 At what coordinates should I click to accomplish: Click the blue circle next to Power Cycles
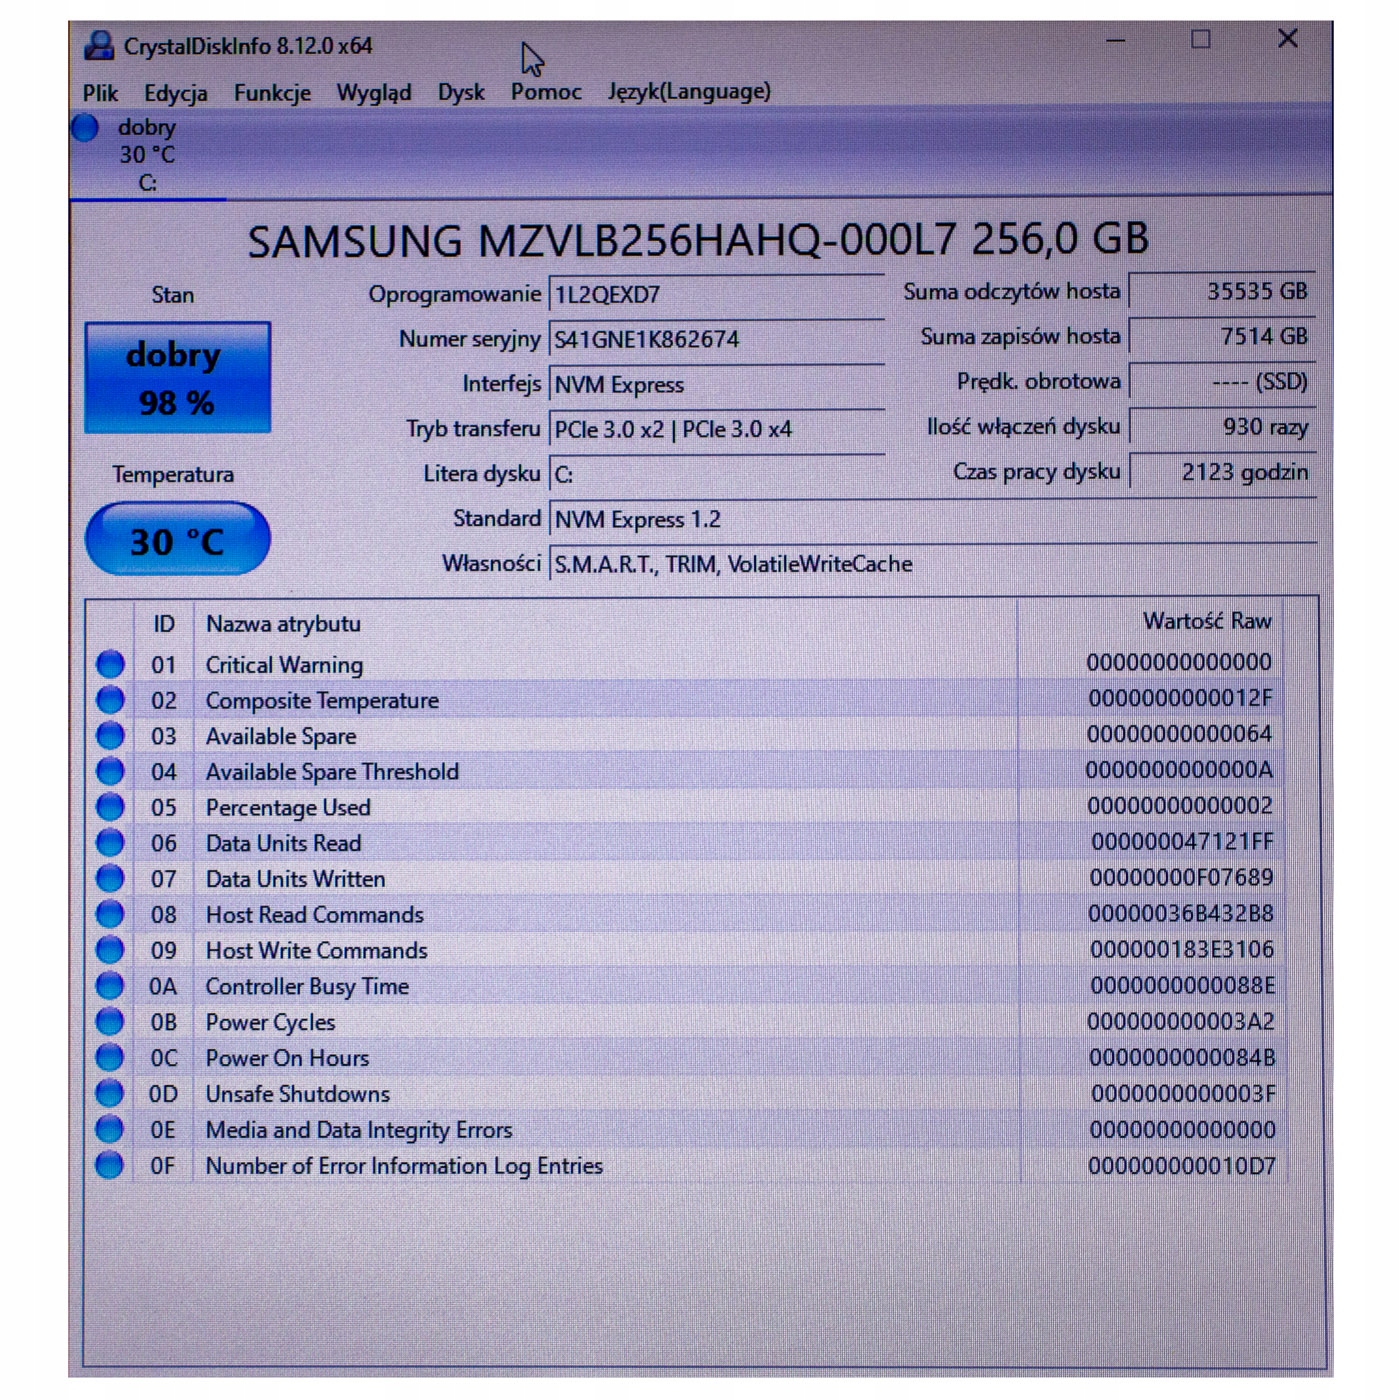click(109, 1021)
